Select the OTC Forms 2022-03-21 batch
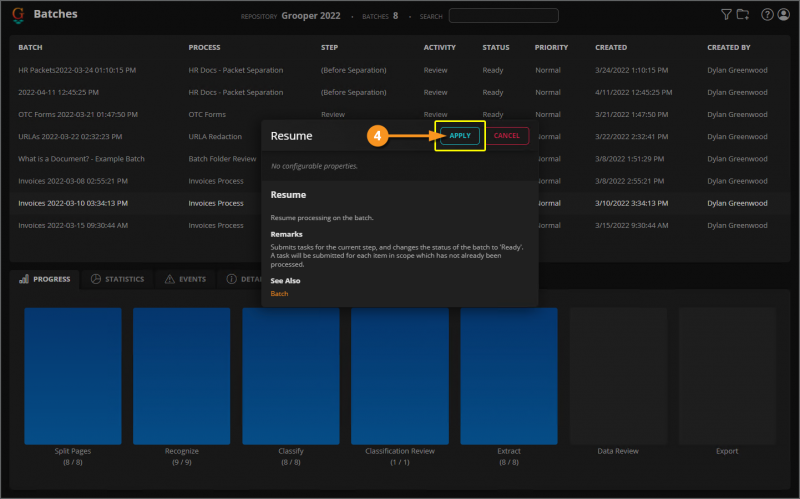The image size is (800, 499). [x=77, y=114]
